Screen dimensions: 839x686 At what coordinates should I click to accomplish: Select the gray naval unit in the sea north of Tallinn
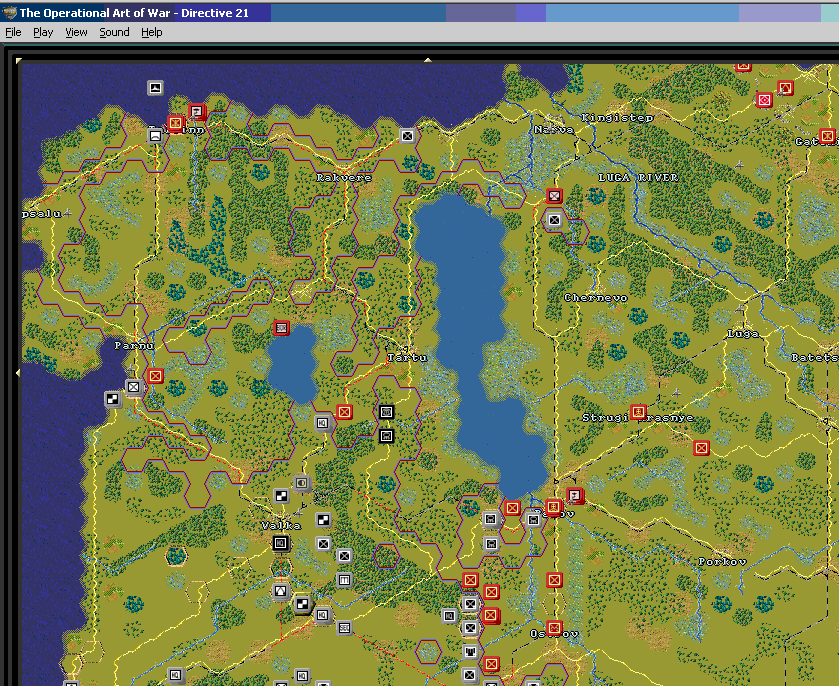coord(155,88)
